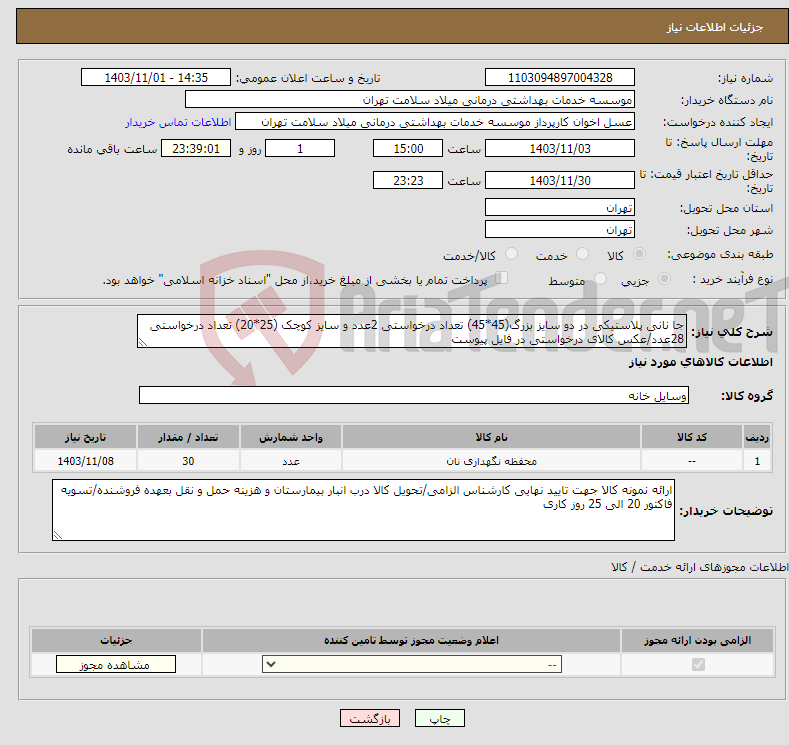This screenshot has height=745, width=789.
Task: Choose the کالا/خدمت radio option
Action: click(512, 255)
